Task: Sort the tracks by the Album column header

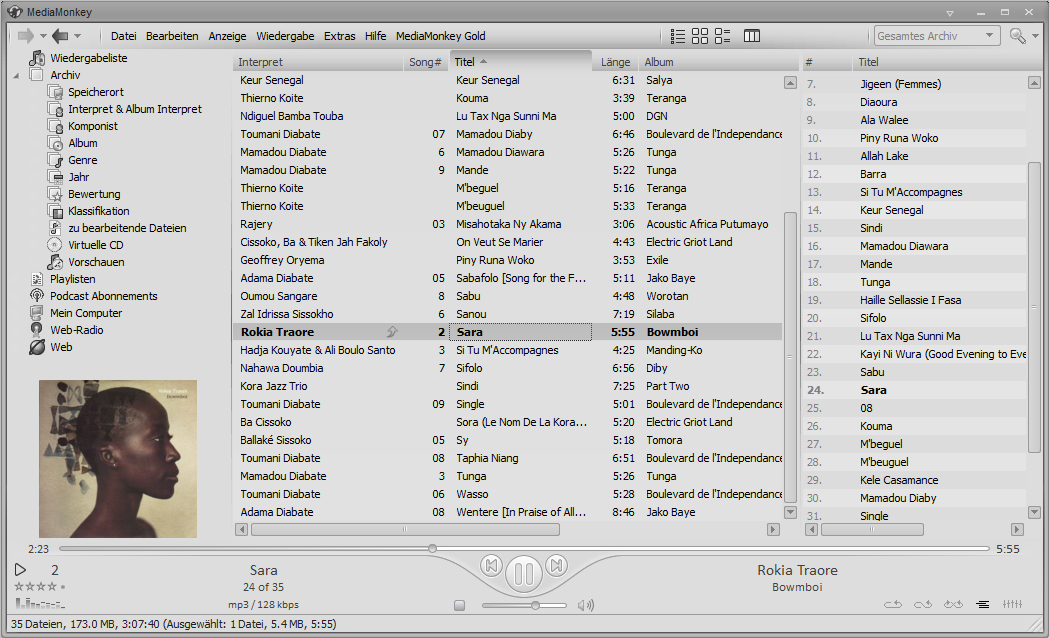Action: (x=659, y=62)
